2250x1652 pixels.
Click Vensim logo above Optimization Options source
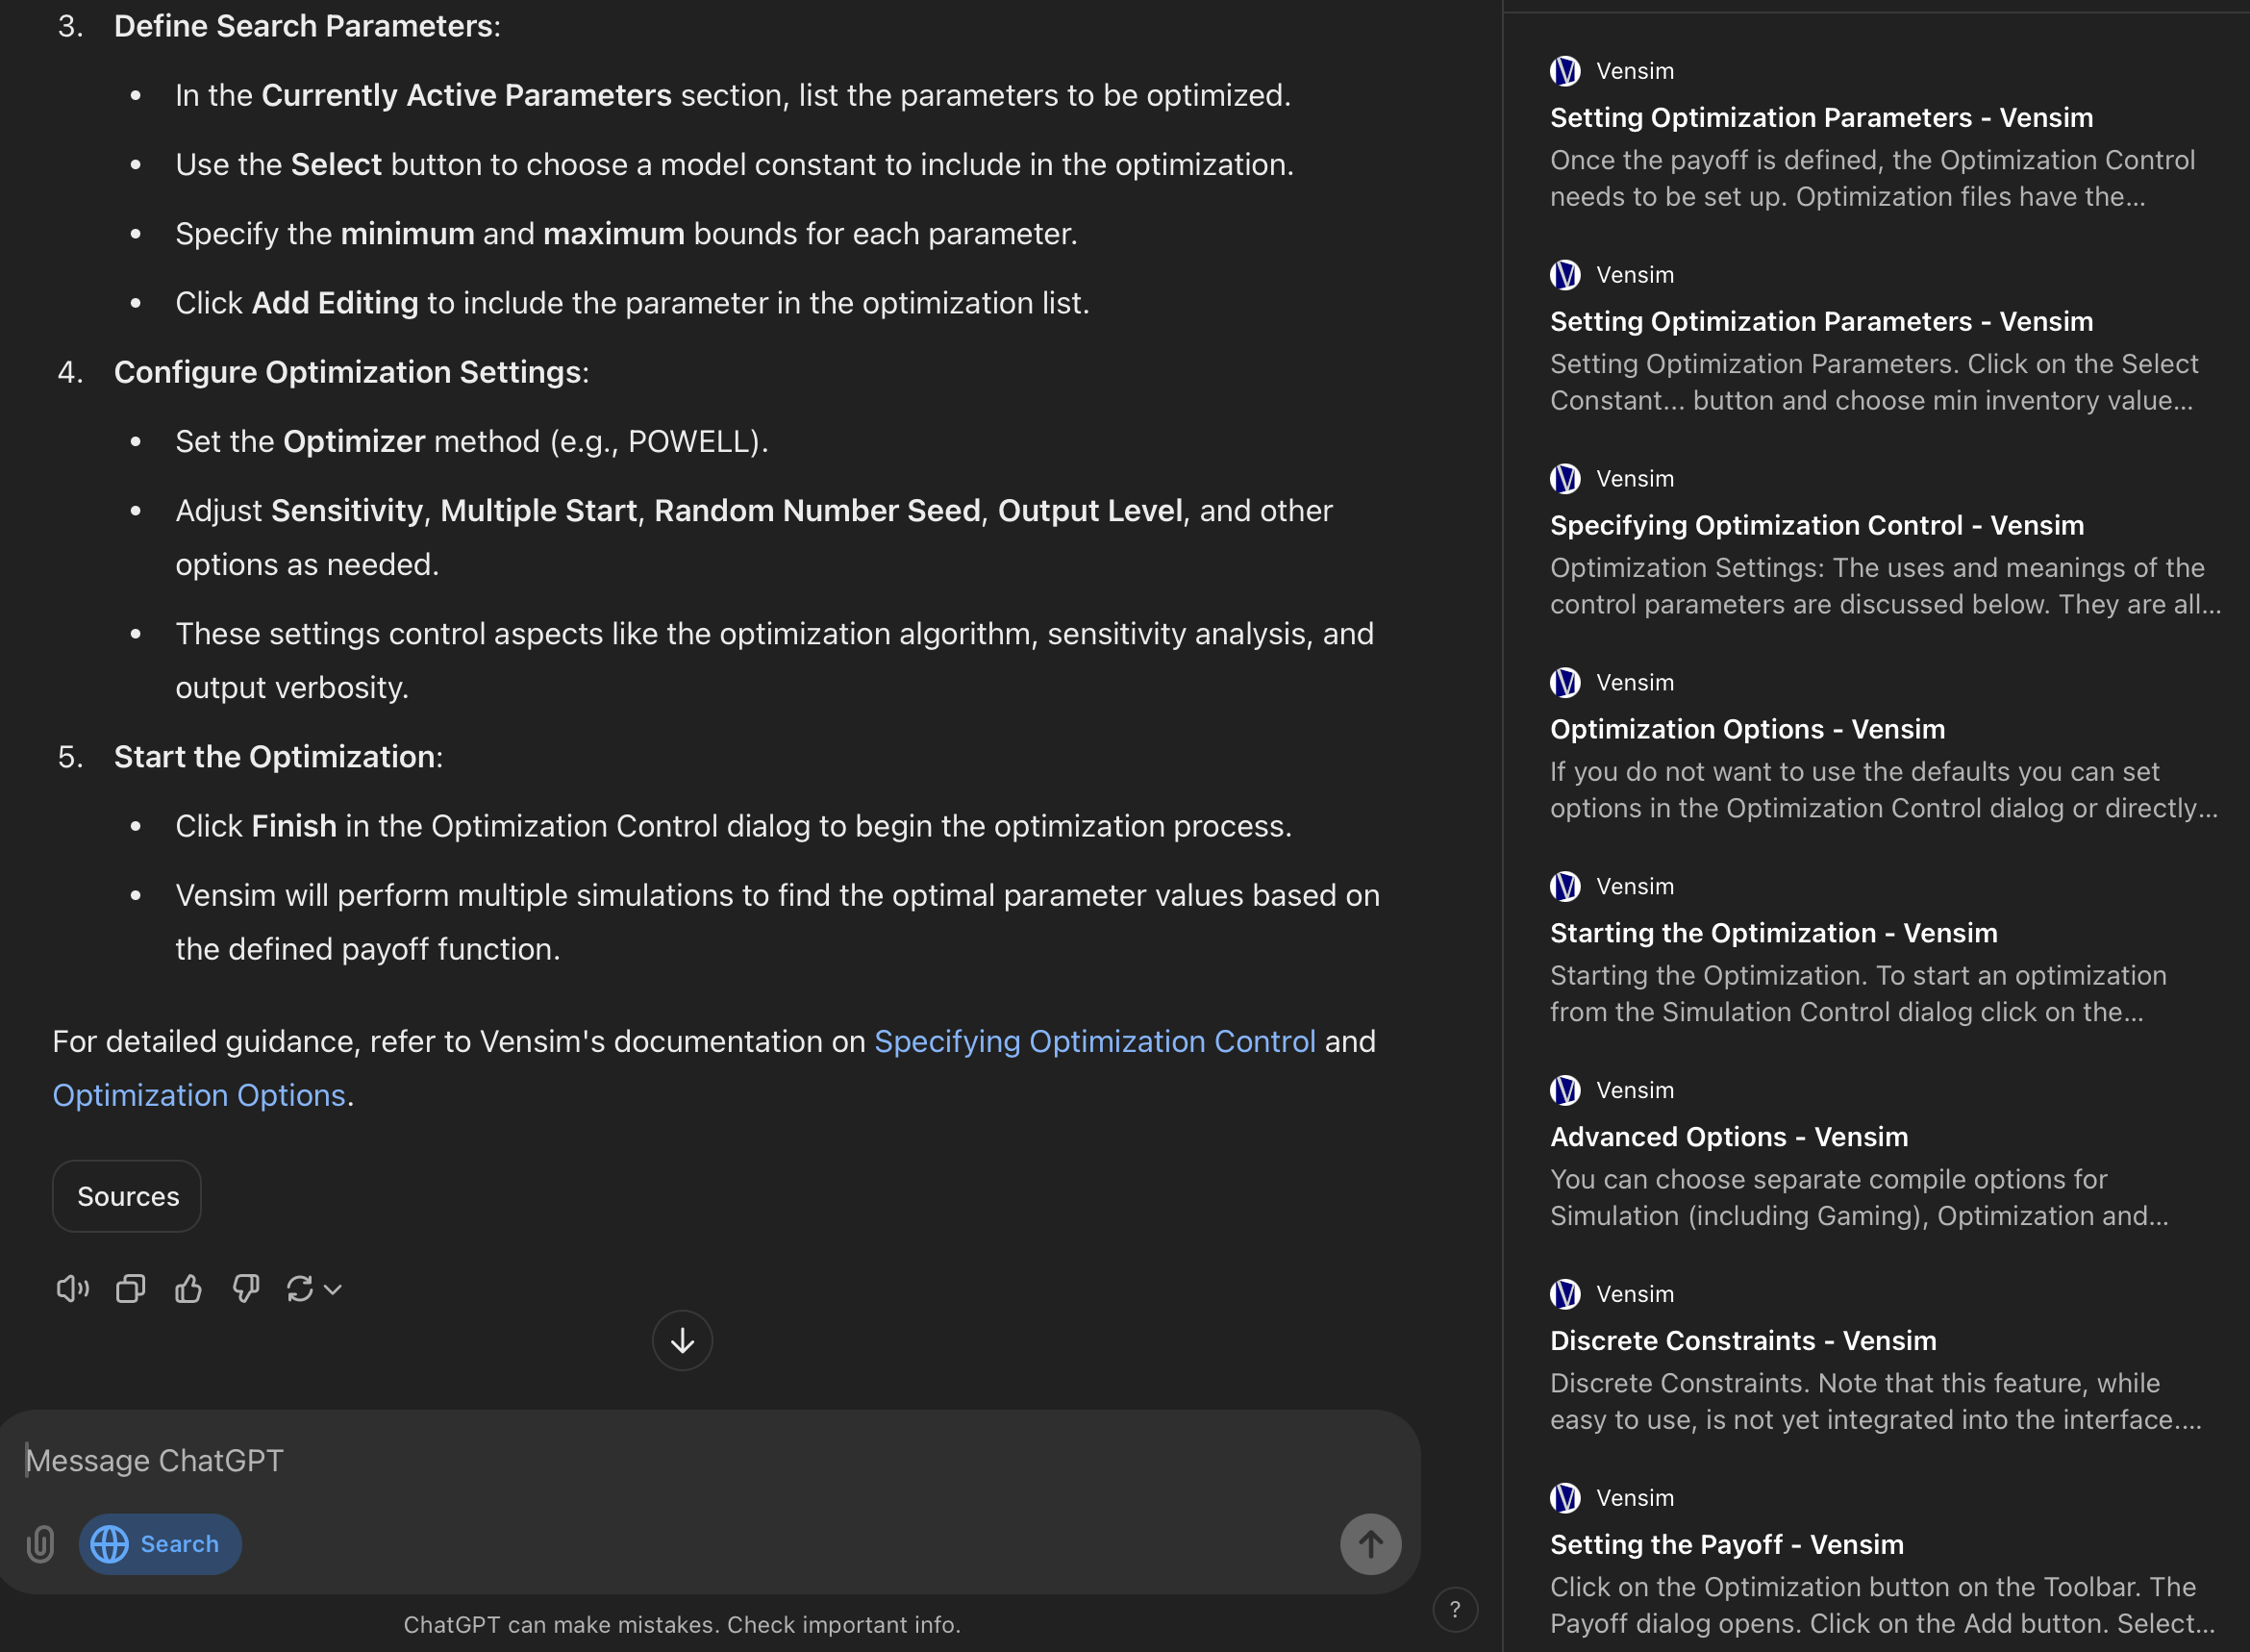coord(1565,682)
